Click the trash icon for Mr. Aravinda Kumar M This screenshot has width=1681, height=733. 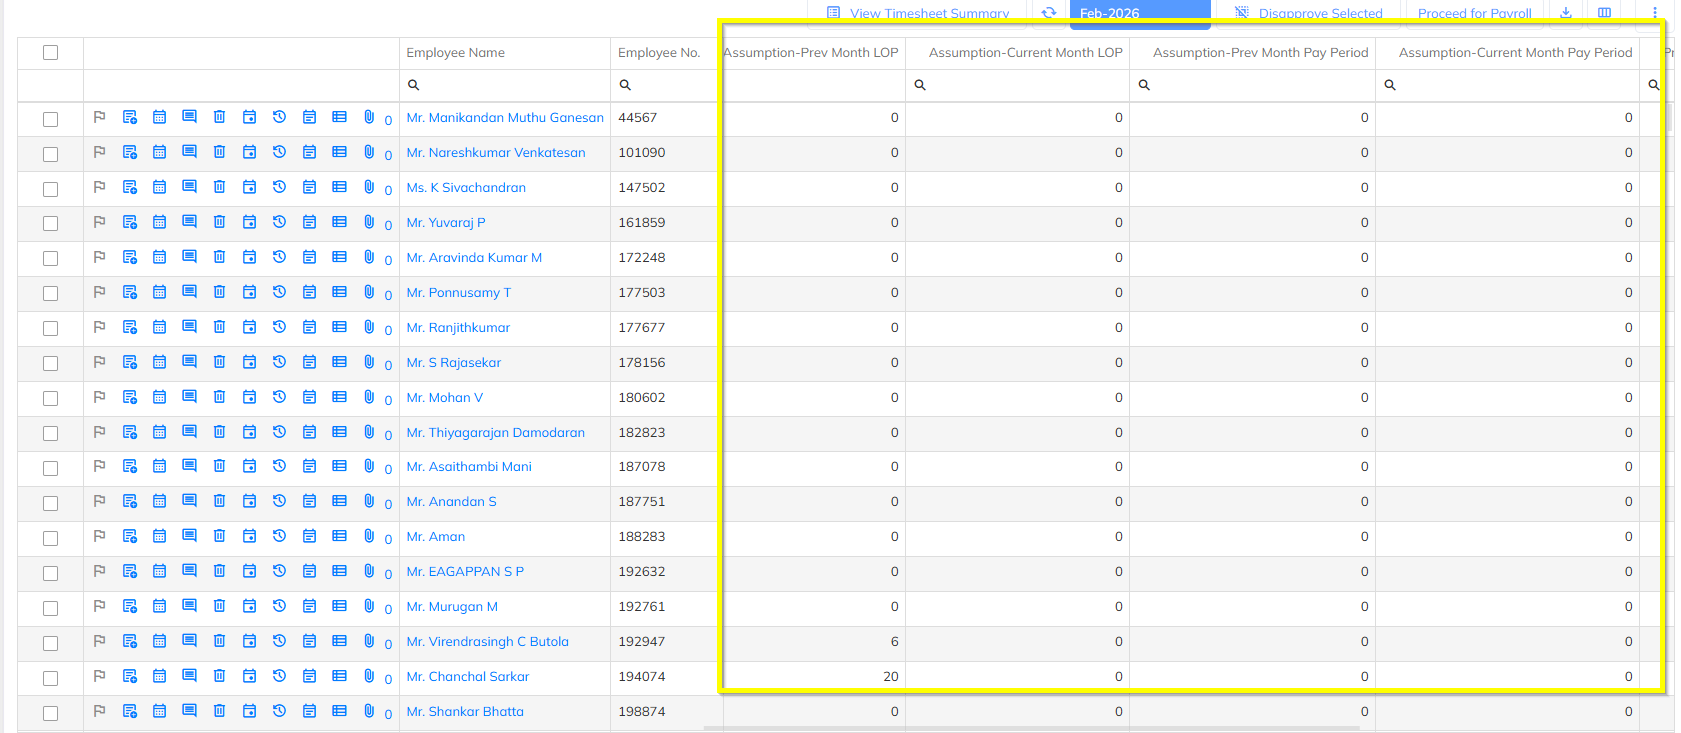tap(219, 257)
